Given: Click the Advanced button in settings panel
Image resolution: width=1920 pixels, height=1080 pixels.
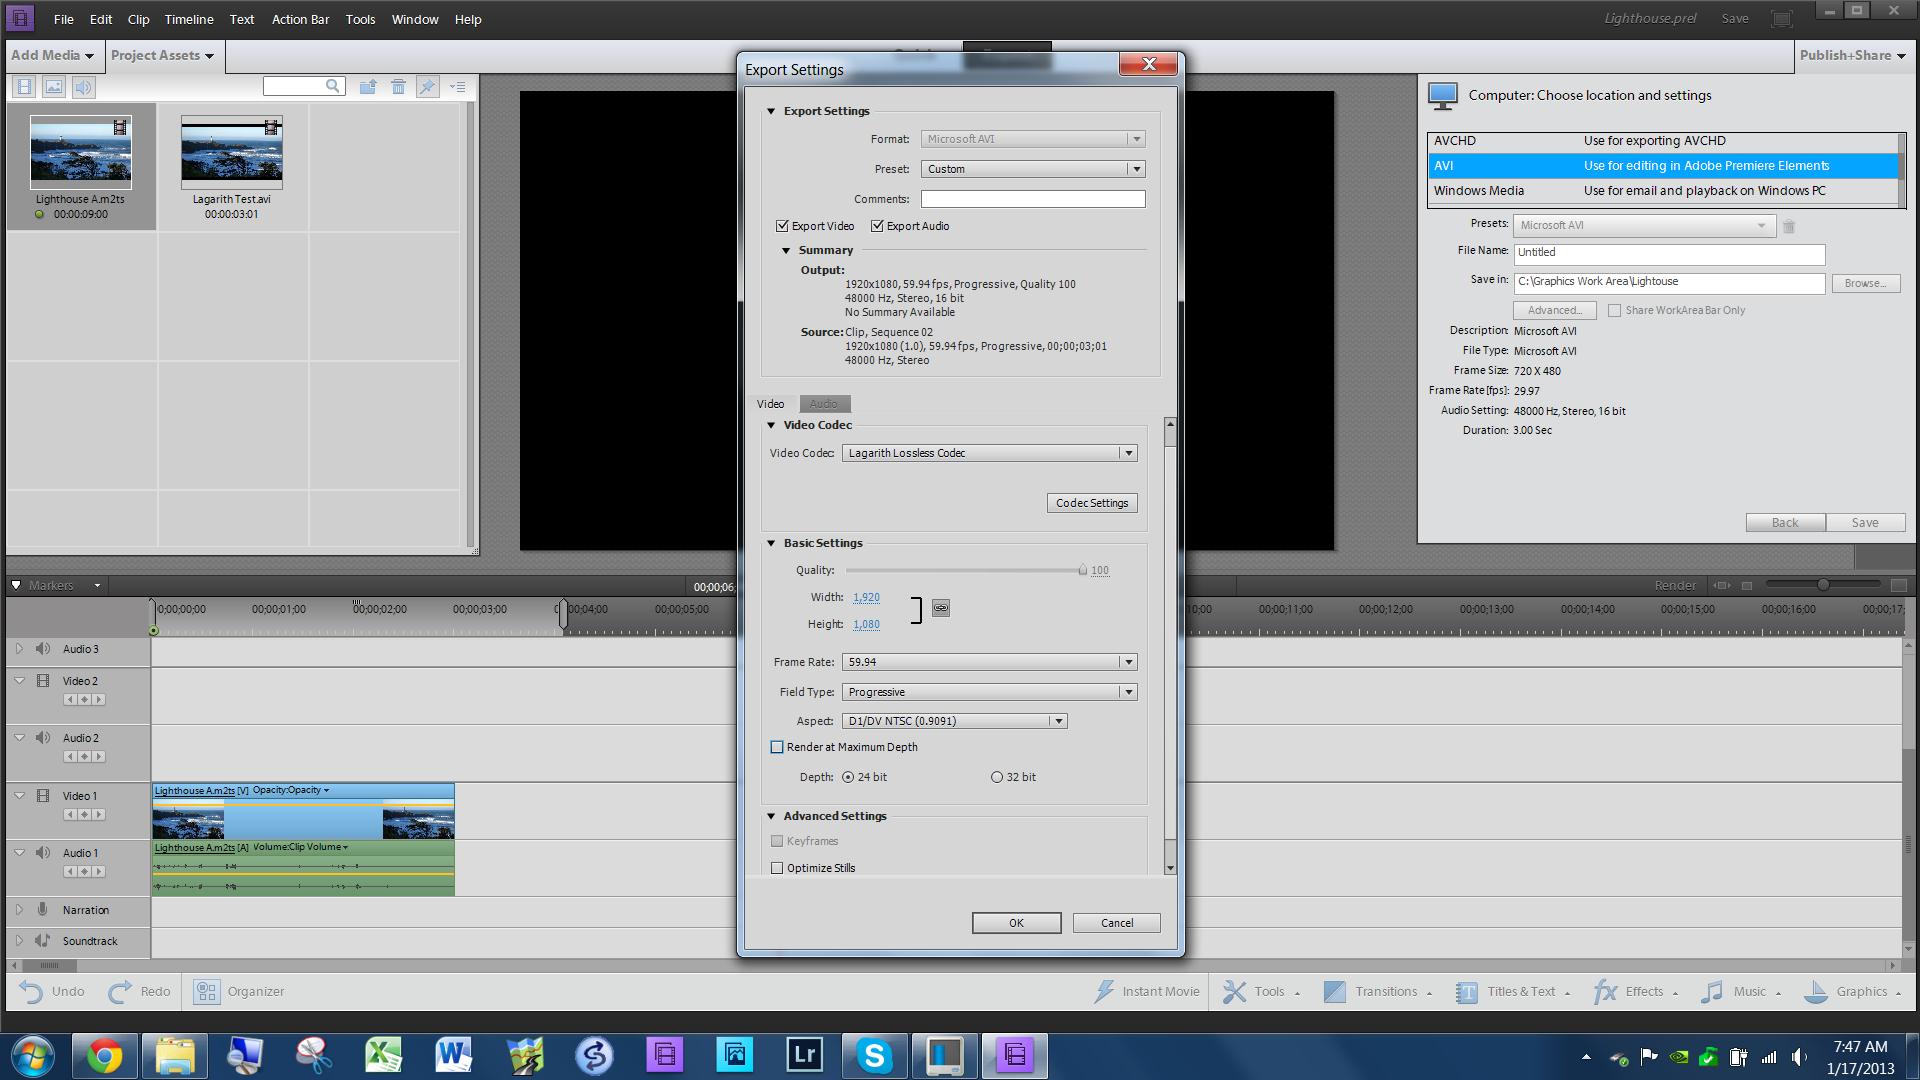Looking at the screenshot, I should 1553,309.
